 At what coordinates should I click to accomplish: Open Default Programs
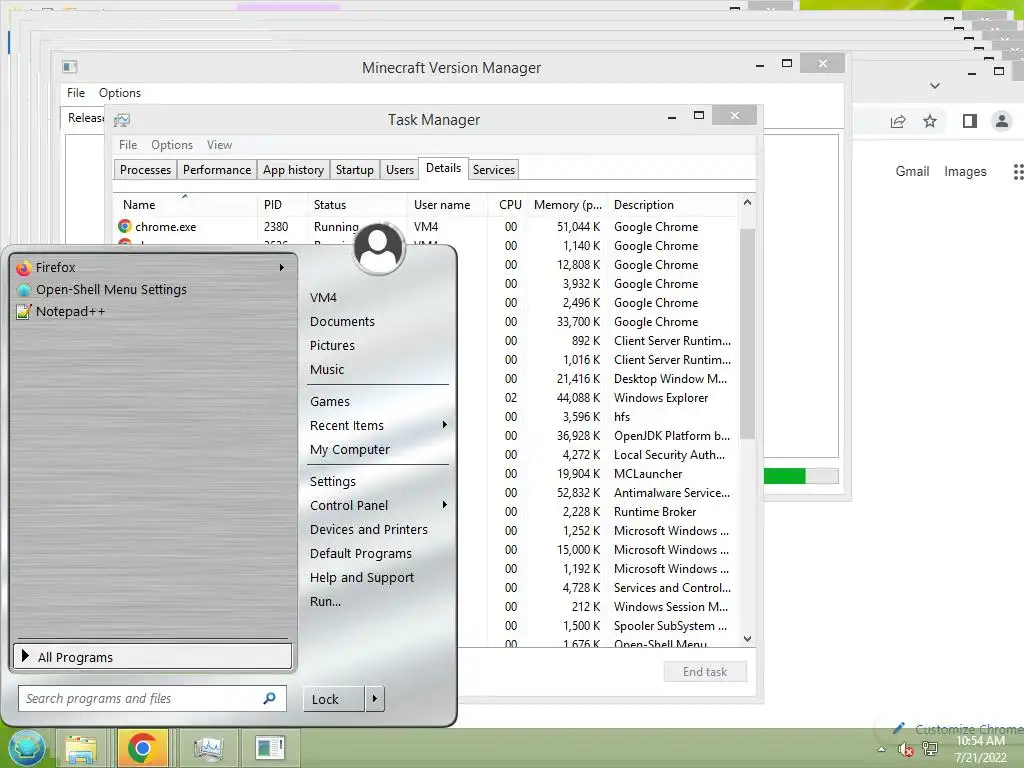pyautogui.click(x=360, y=554)
